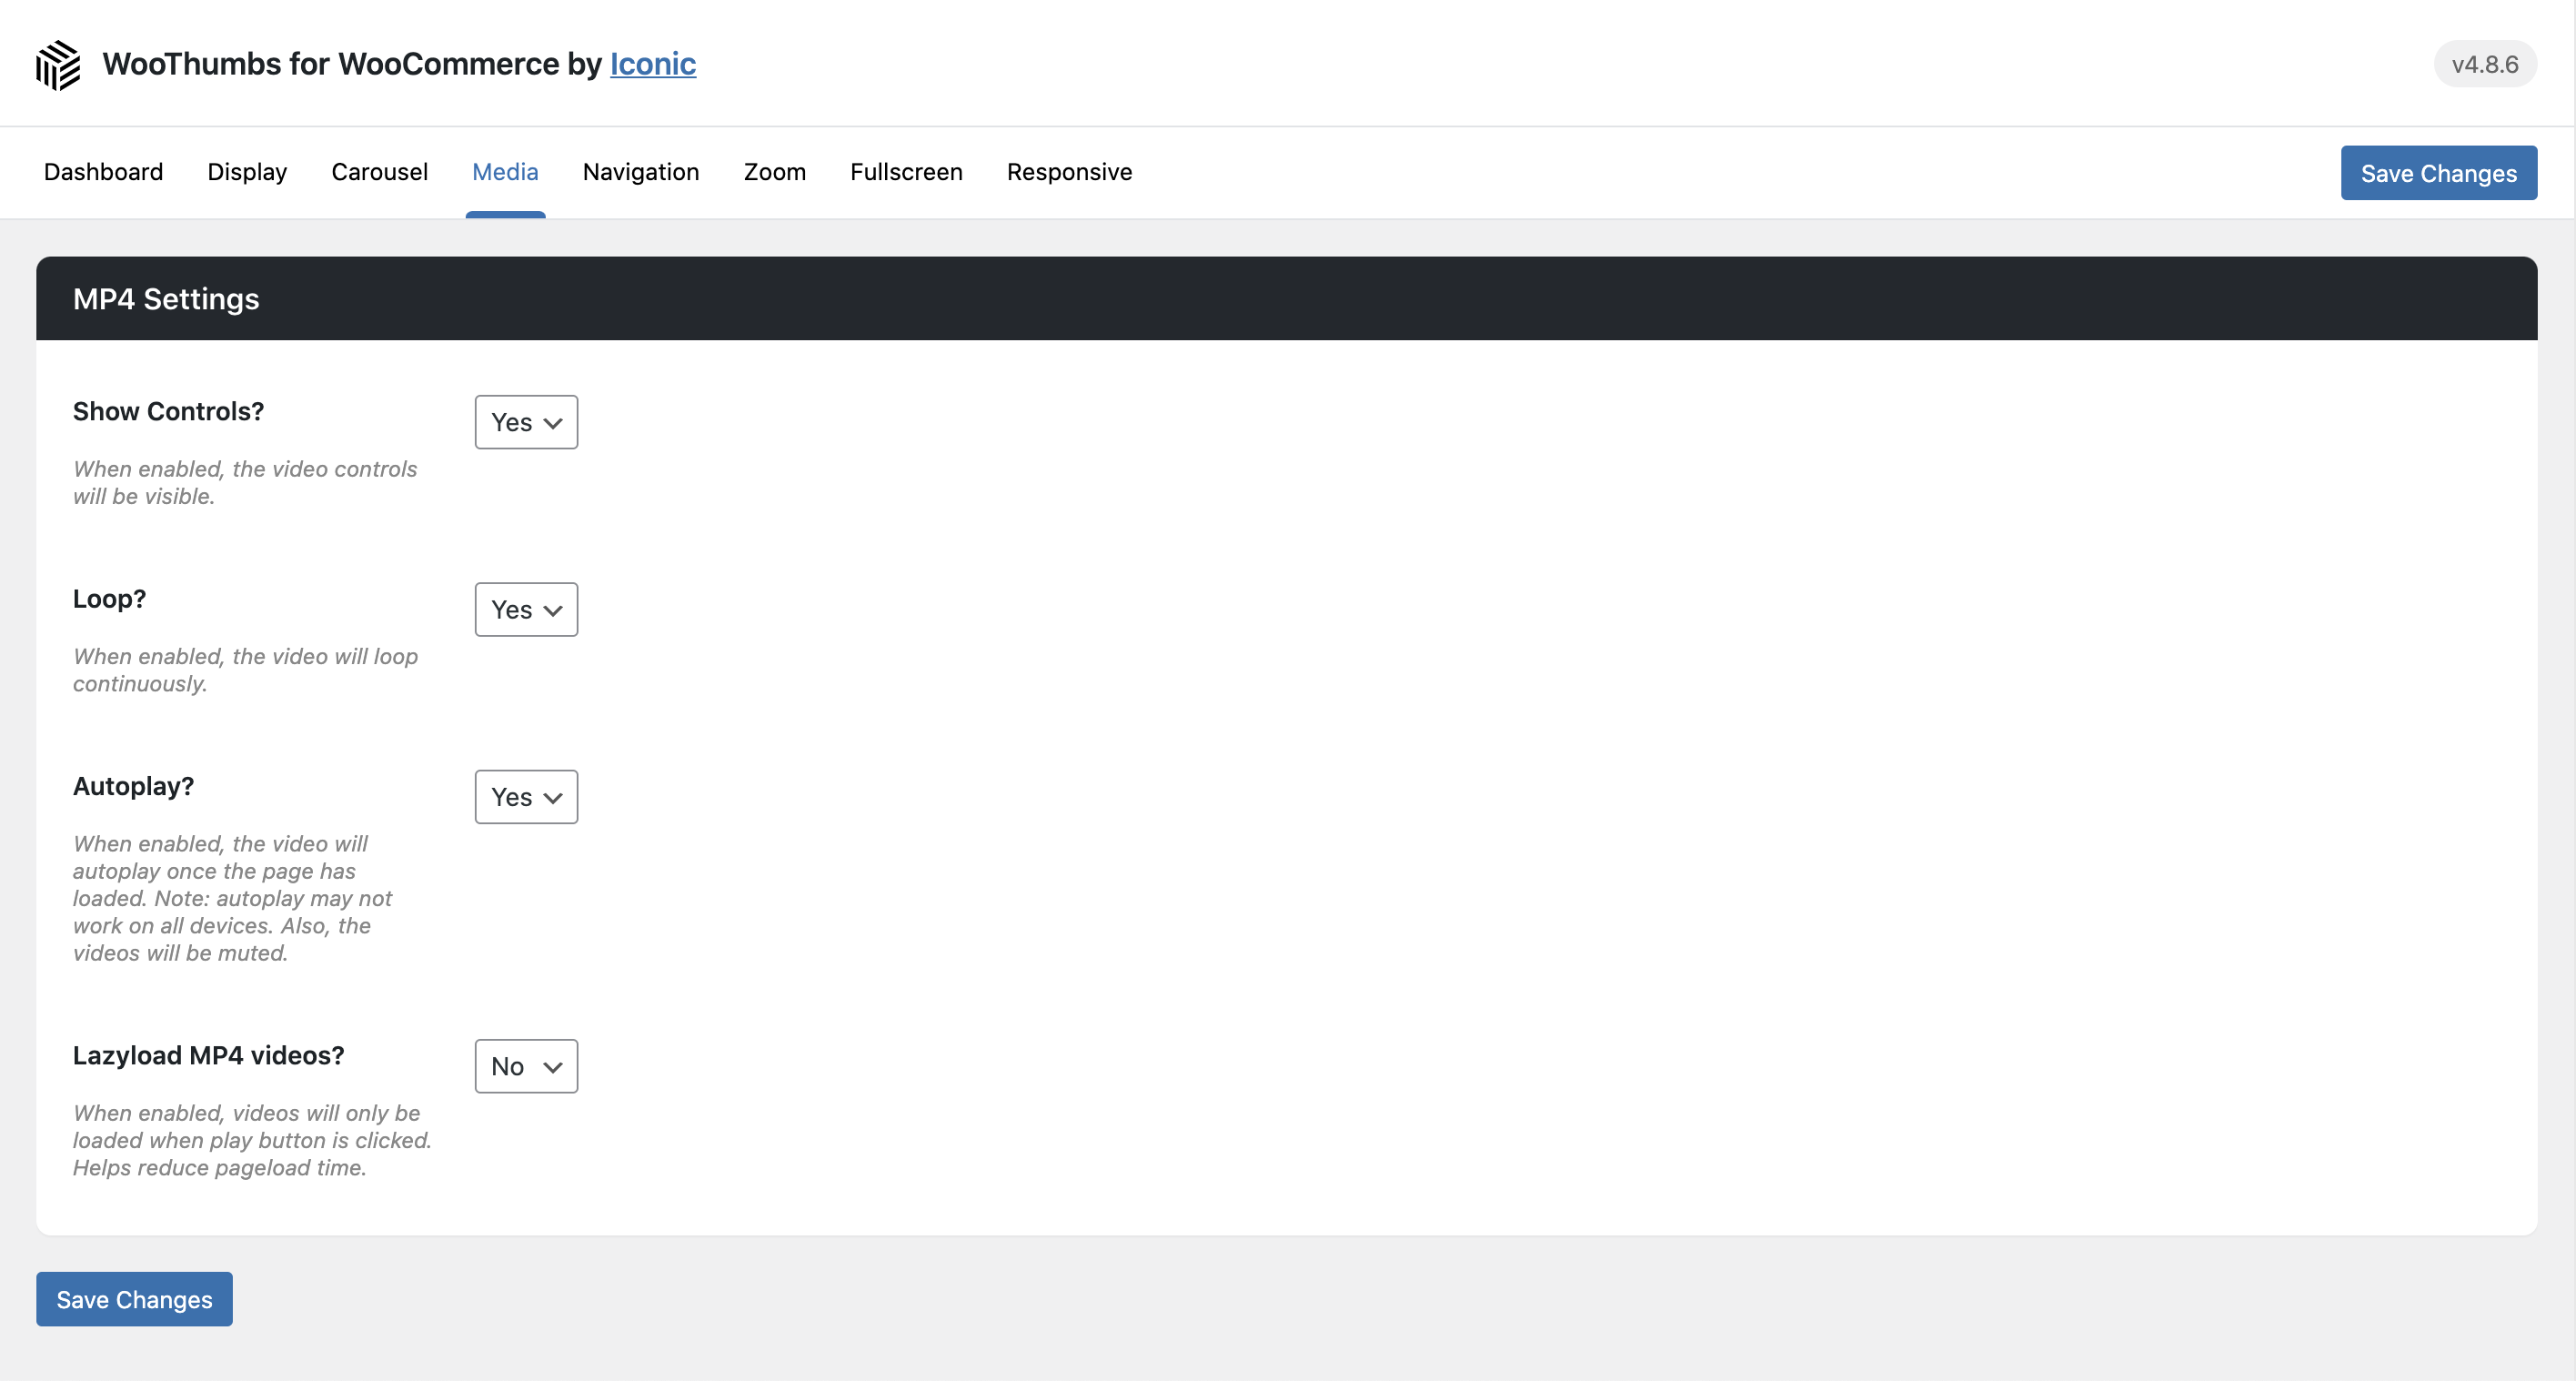This screenshot has height=1381, width=2576.
Task: Click the top Save Changes button
Action: pos(2438,173)
